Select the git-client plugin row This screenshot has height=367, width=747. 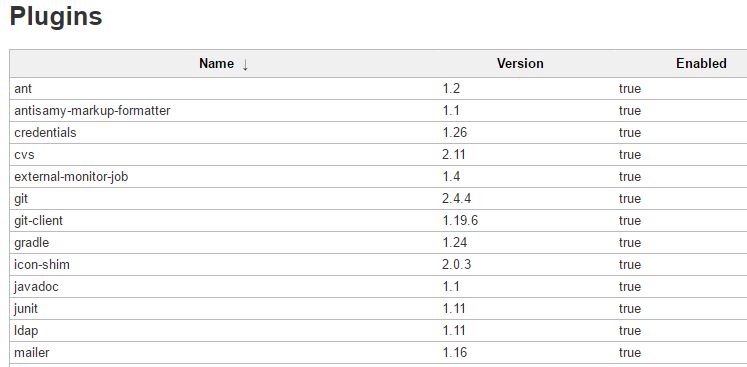click(x=378, y=221)
